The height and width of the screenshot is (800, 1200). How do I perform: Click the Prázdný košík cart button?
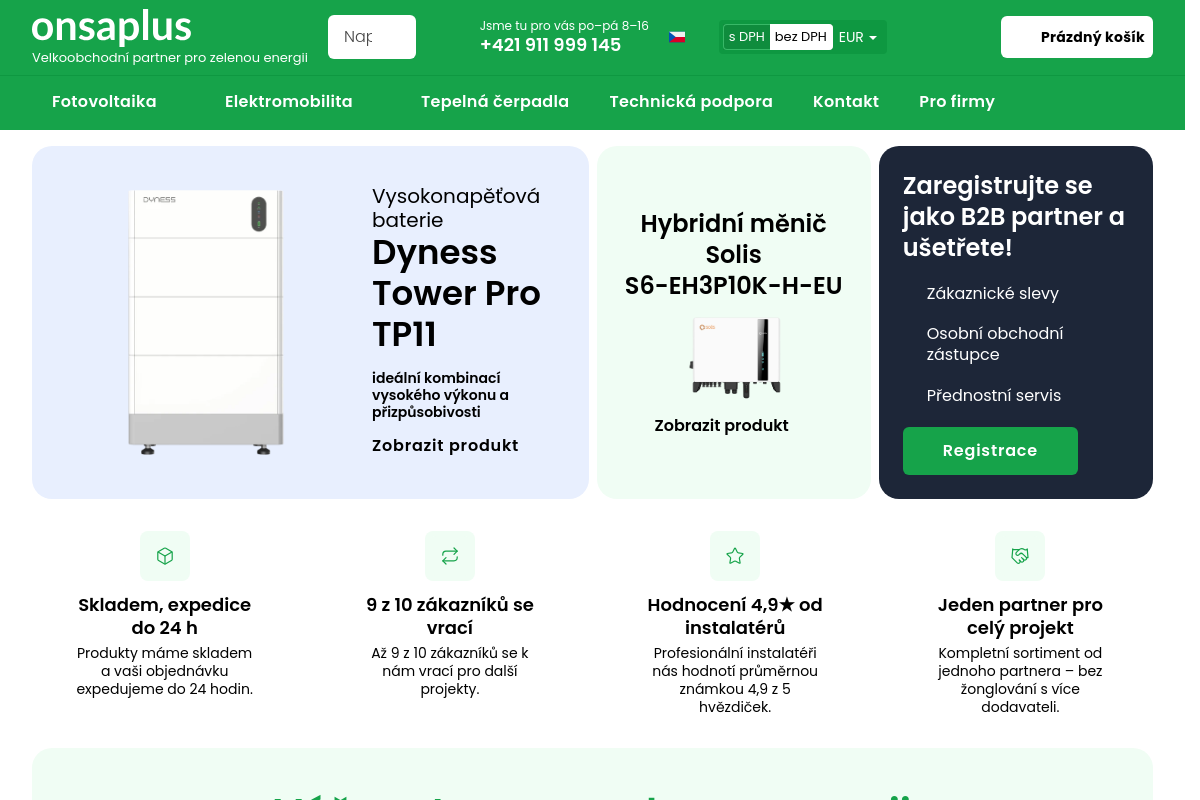point(1077,37)
